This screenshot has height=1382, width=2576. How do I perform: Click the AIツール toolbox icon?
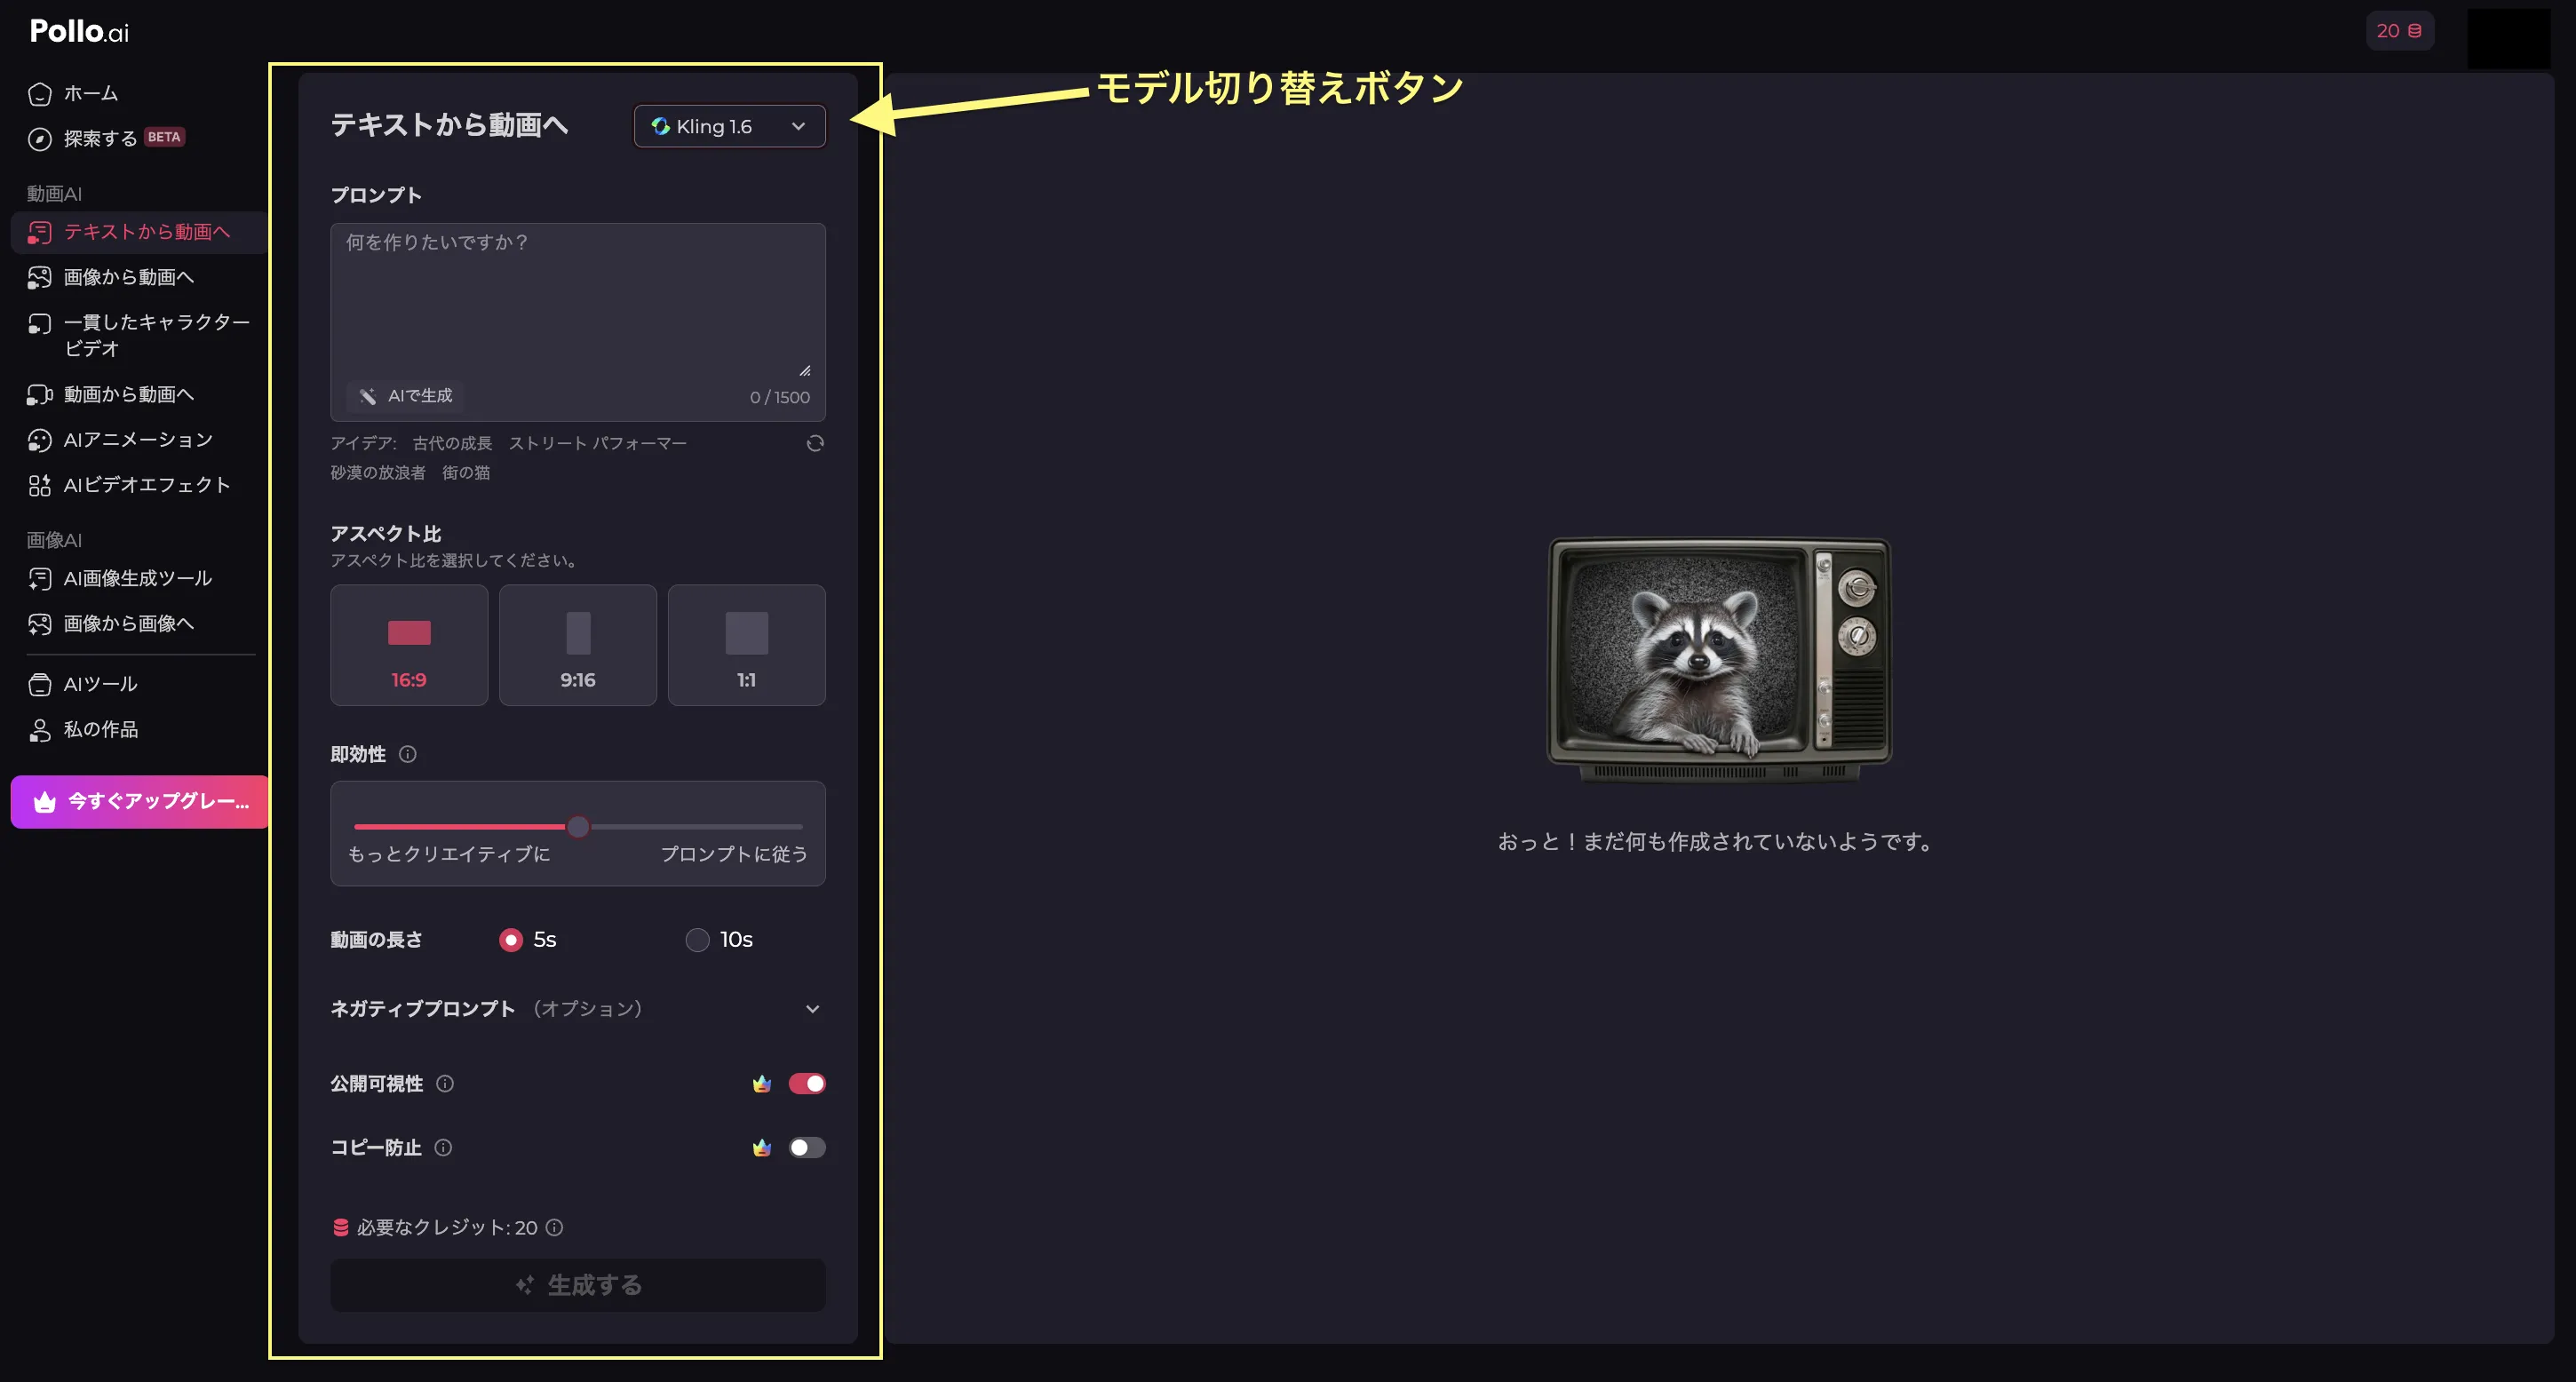coord(39,685)
